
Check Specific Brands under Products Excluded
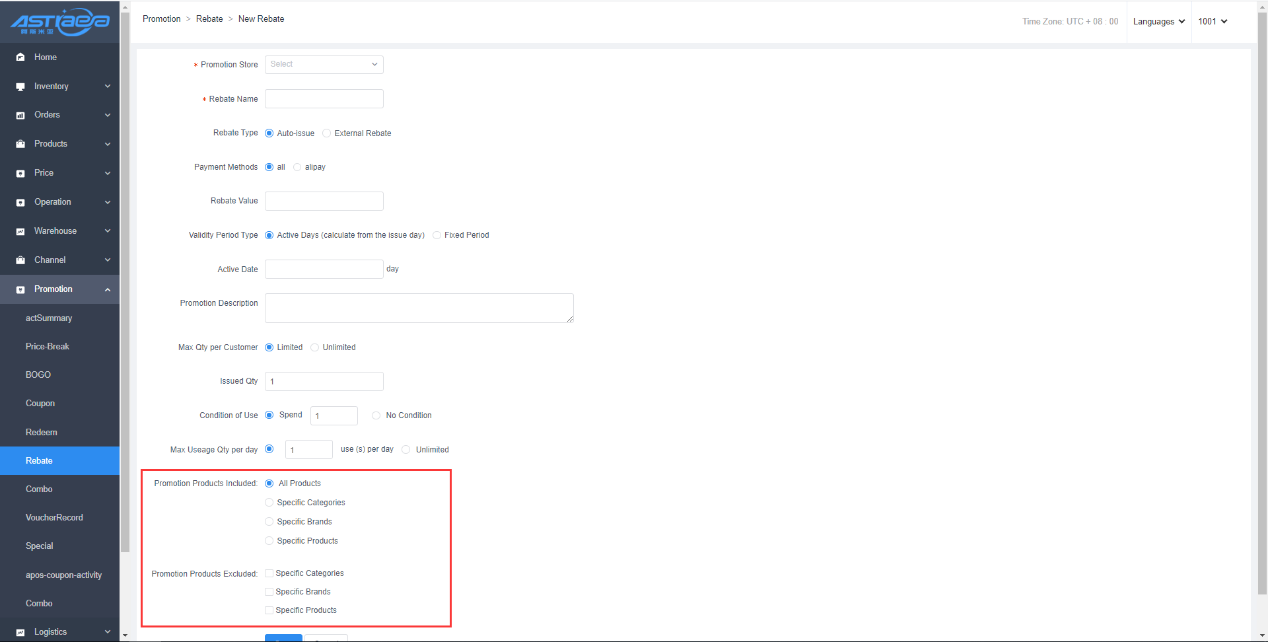click(x=269, y=592)
